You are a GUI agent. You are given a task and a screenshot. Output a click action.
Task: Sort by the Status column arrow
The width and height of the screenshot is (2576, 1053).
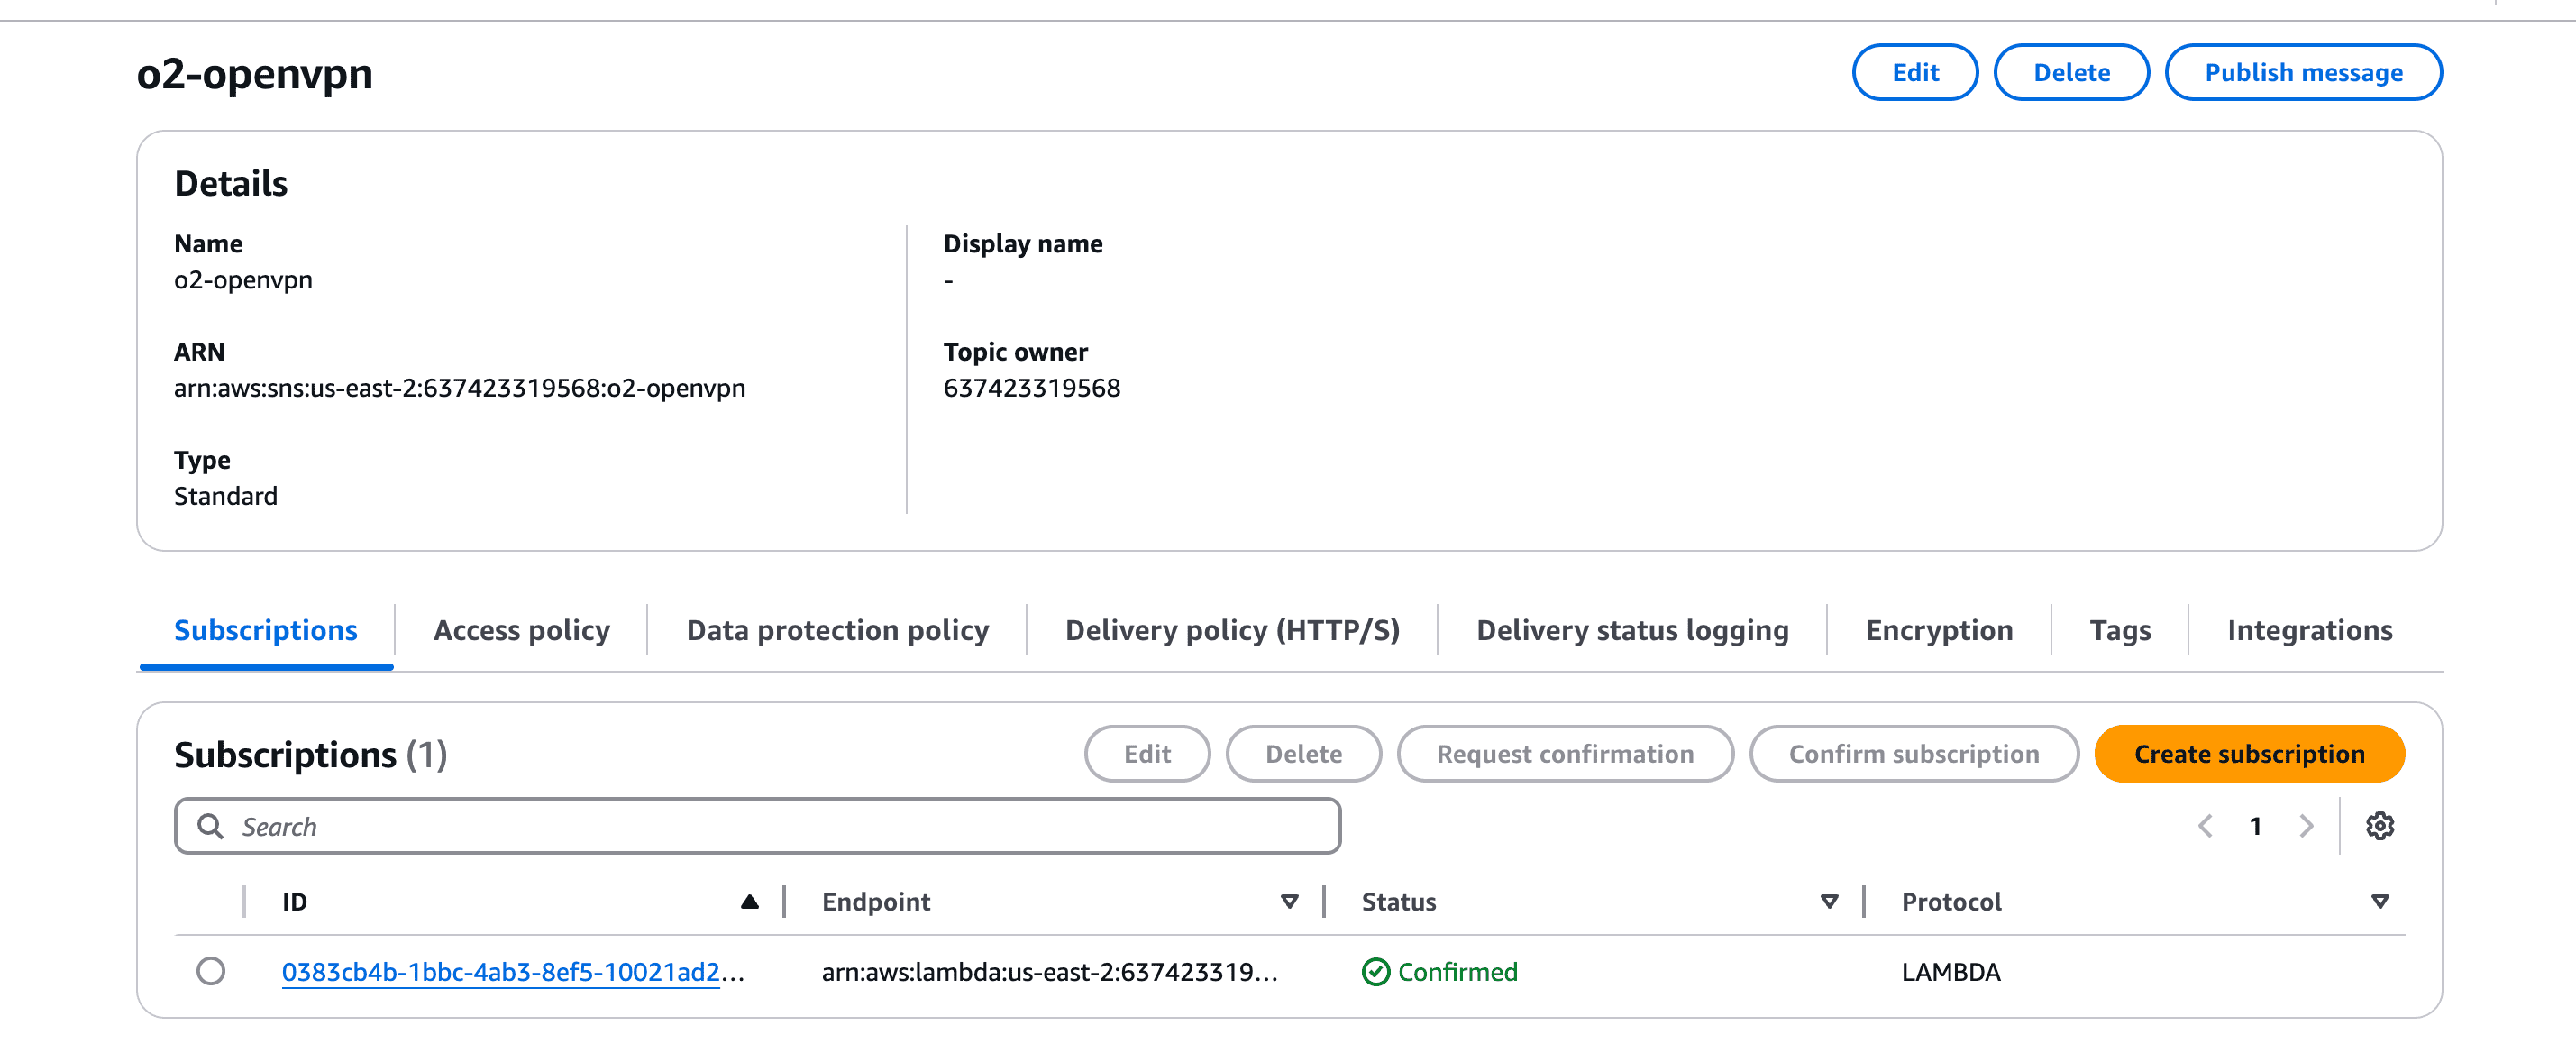[1829, 902]
